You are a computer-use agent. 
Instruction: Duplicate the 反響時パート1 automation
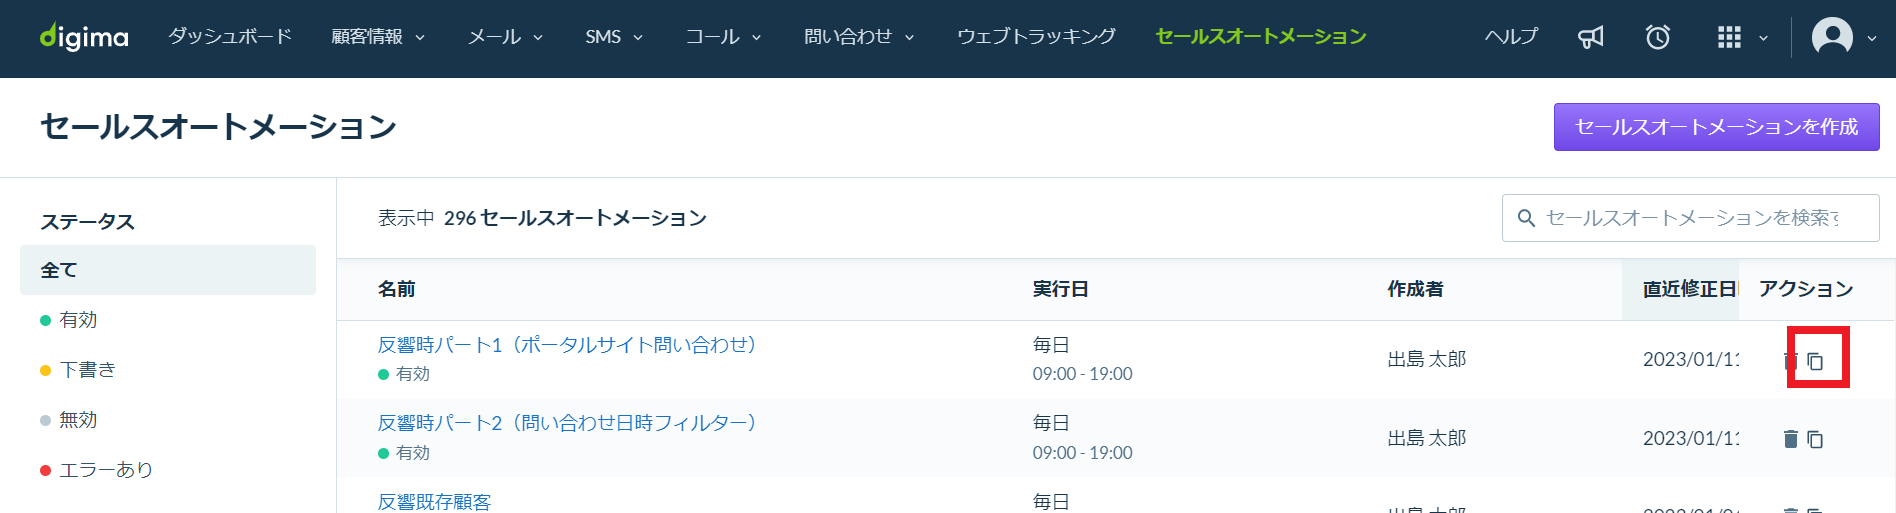click(1815, 361)
